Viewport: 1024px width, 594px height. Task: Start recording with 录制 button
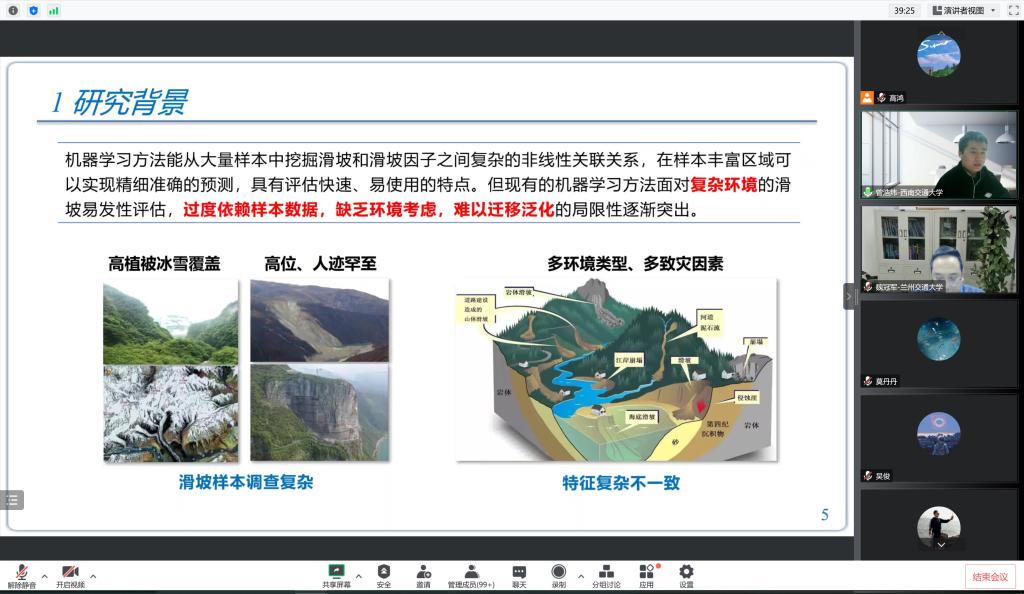[558, 575]
